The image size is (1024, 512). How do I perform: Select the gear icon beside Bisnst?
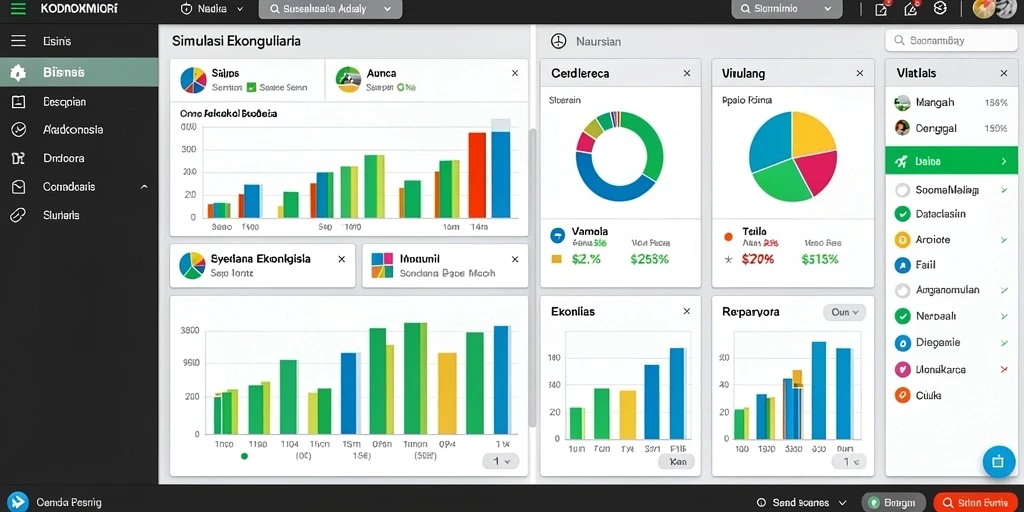[18, 72]
